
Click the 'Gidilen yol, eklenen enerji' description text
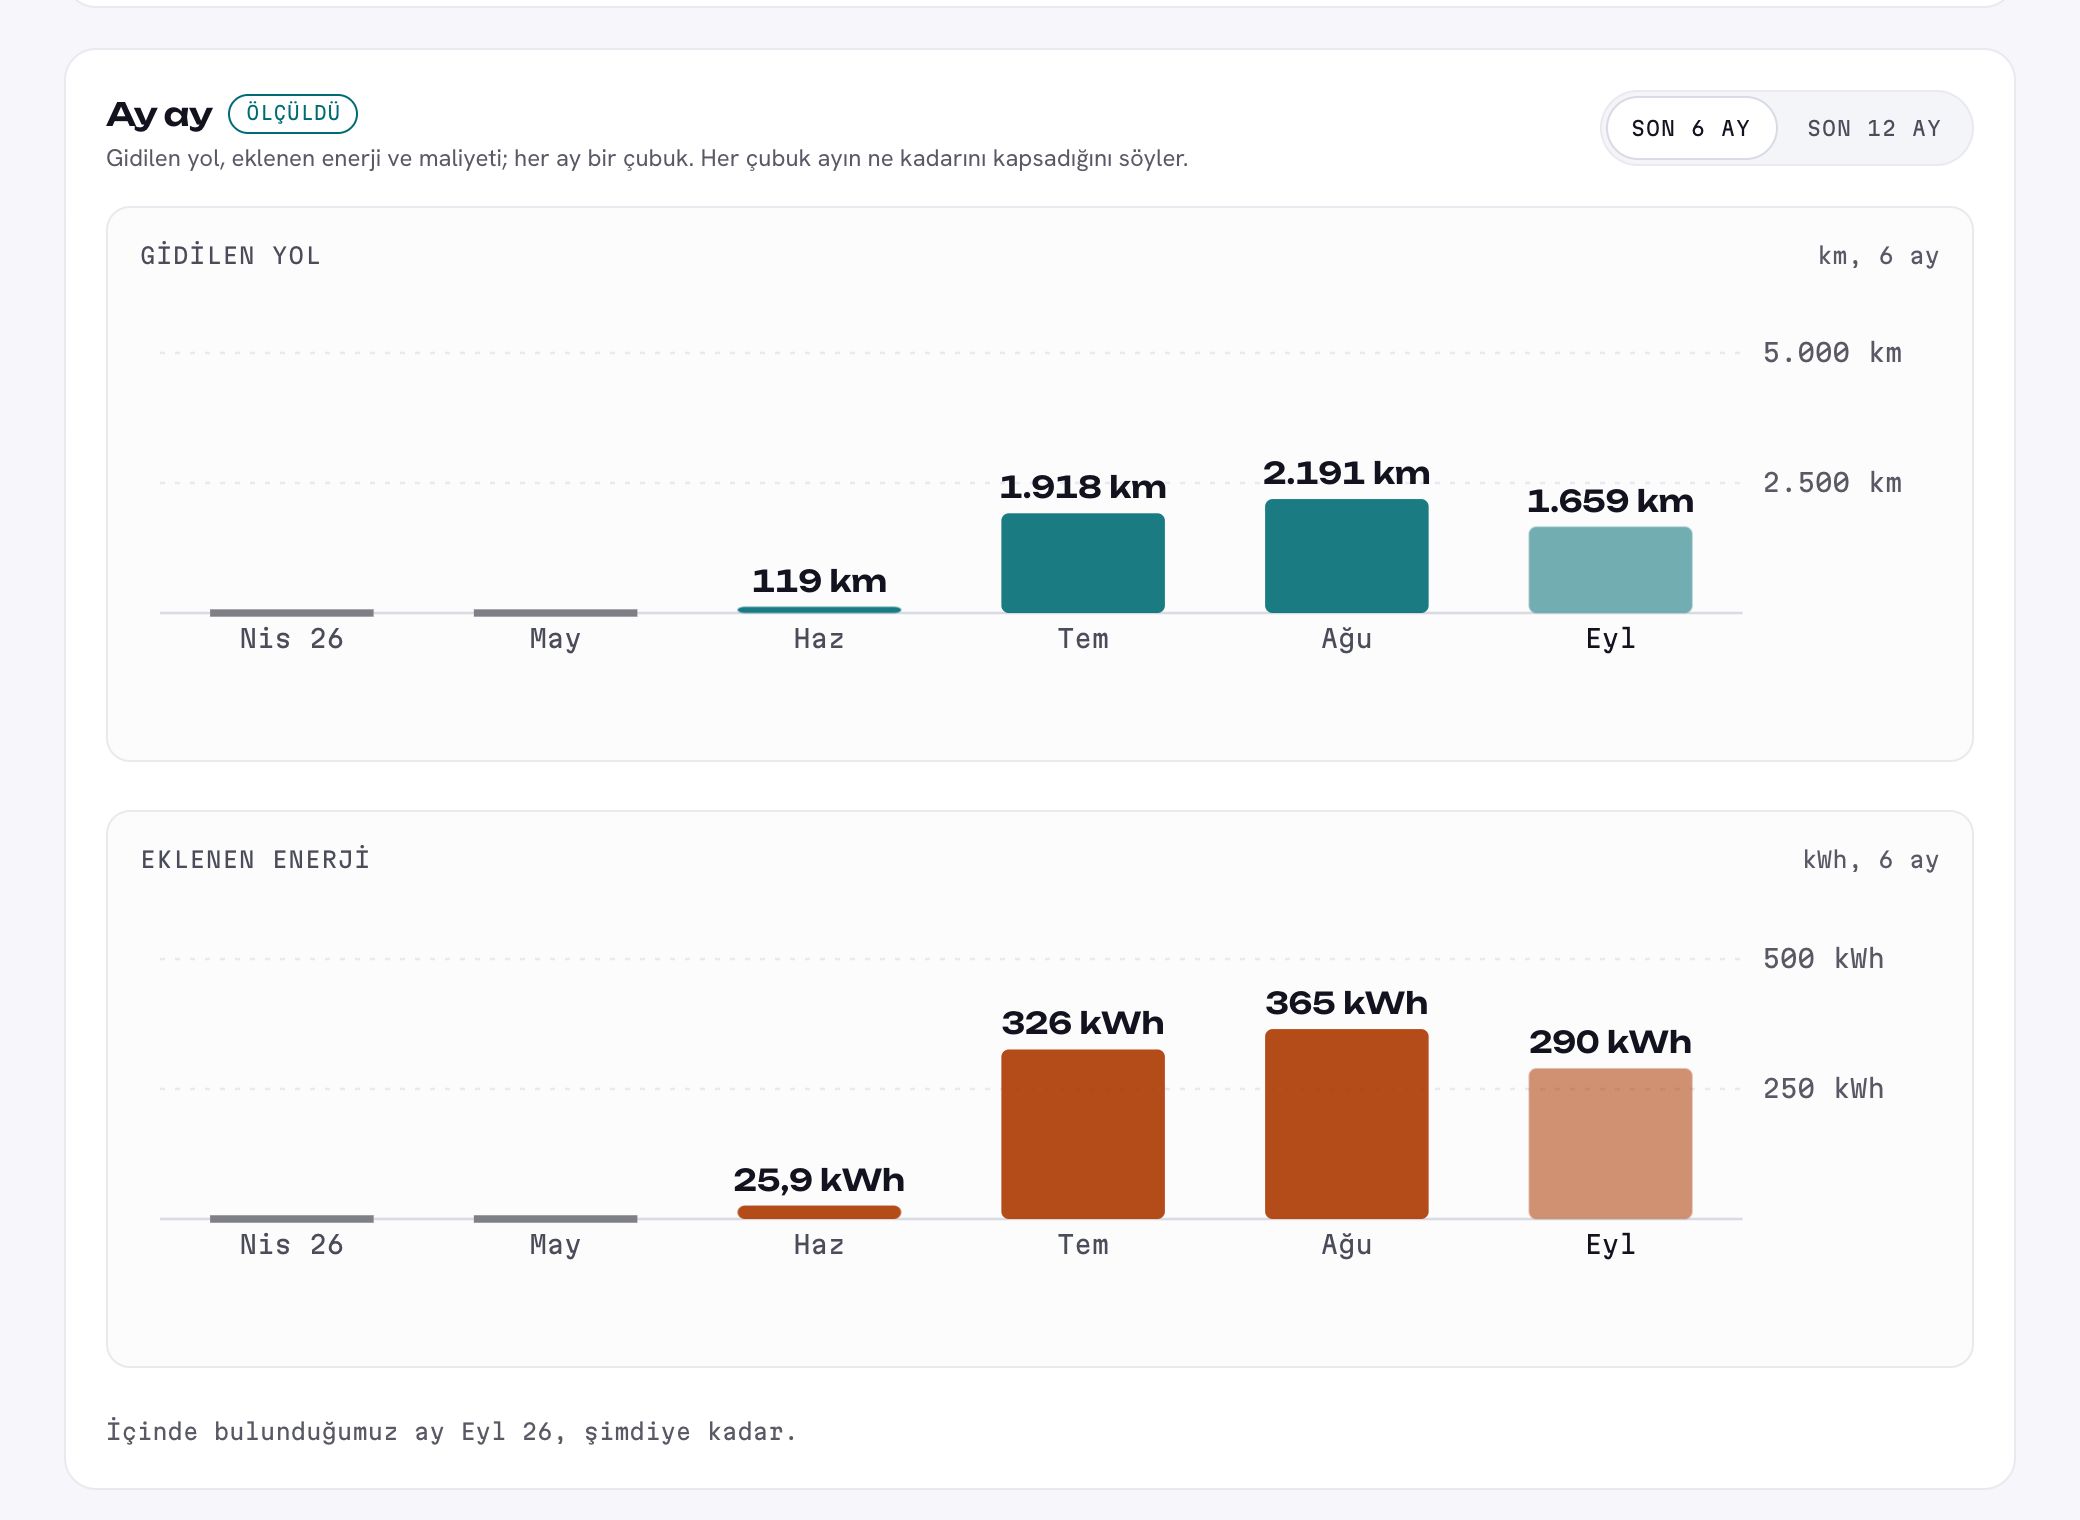pos(647,159)
